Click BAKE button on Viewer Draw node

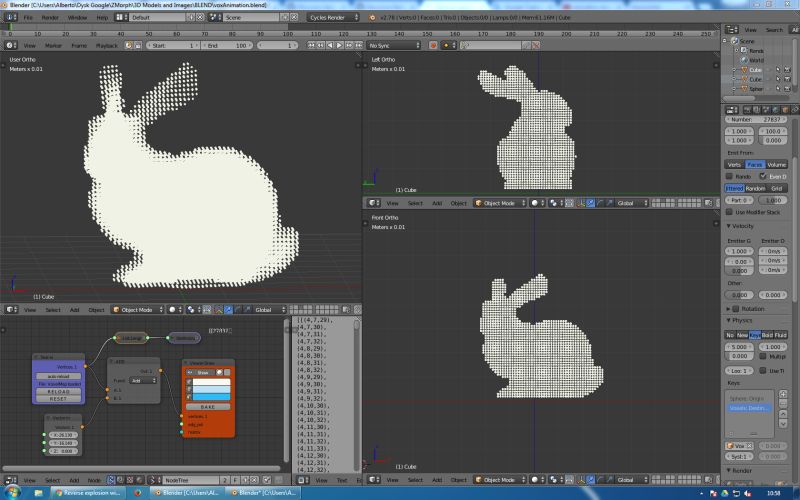[x=208, y=407]
